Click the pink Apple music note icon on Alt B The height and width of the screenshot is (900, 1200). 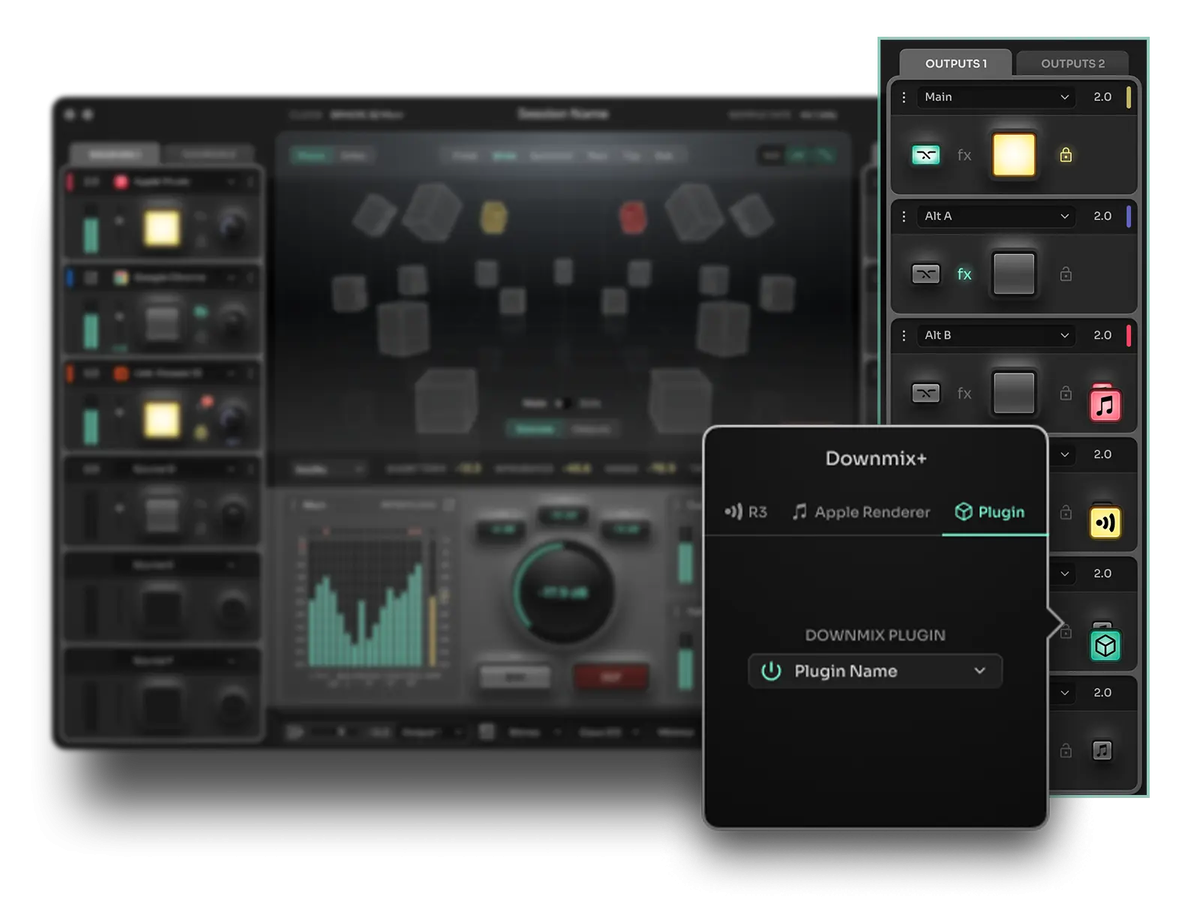pos(1105,404)
